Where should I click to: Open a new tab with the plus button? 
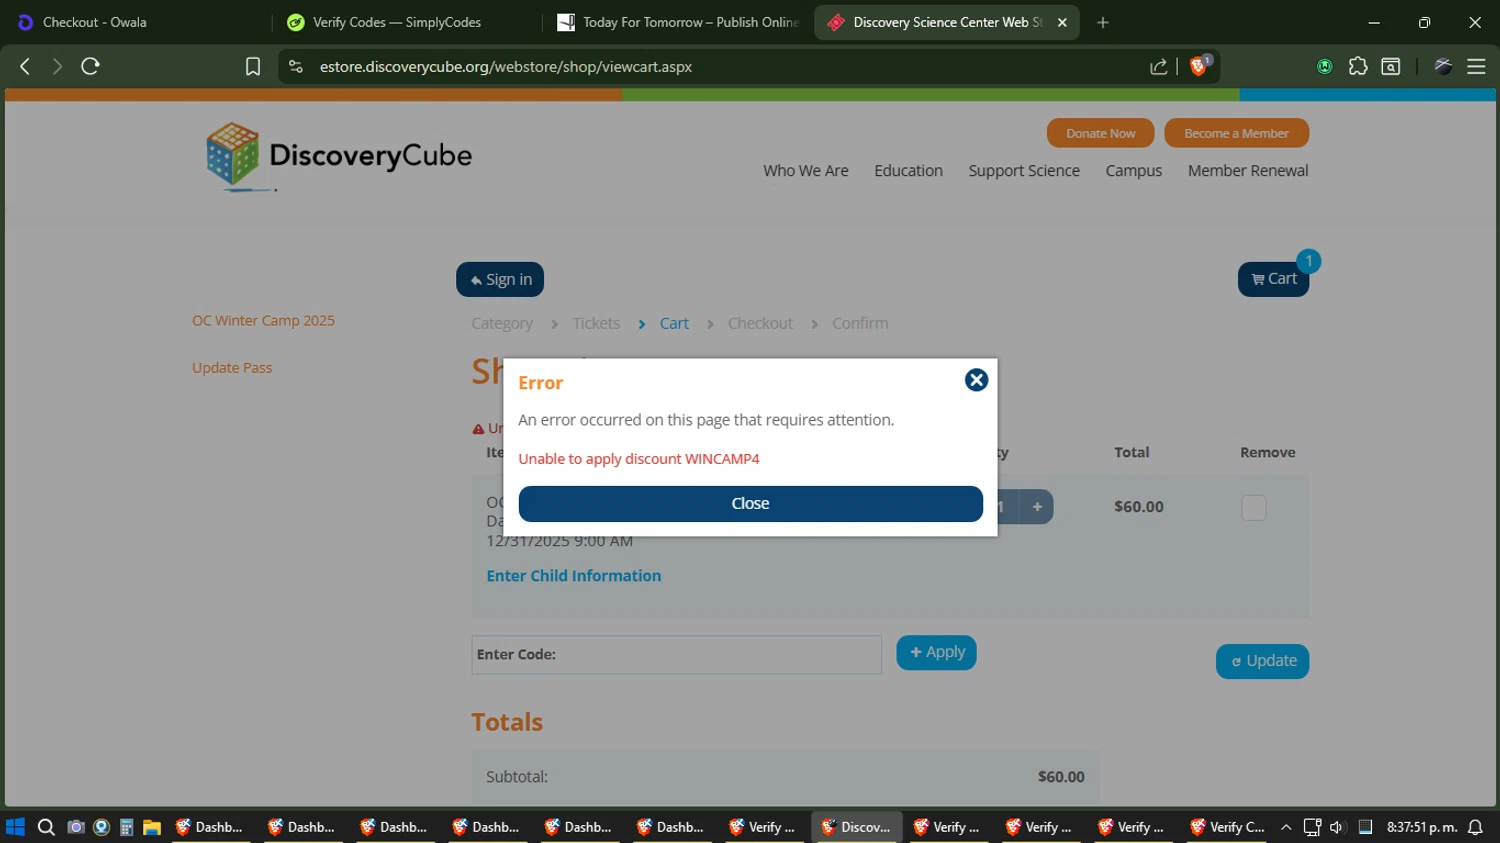click(x=1103, y=22)
